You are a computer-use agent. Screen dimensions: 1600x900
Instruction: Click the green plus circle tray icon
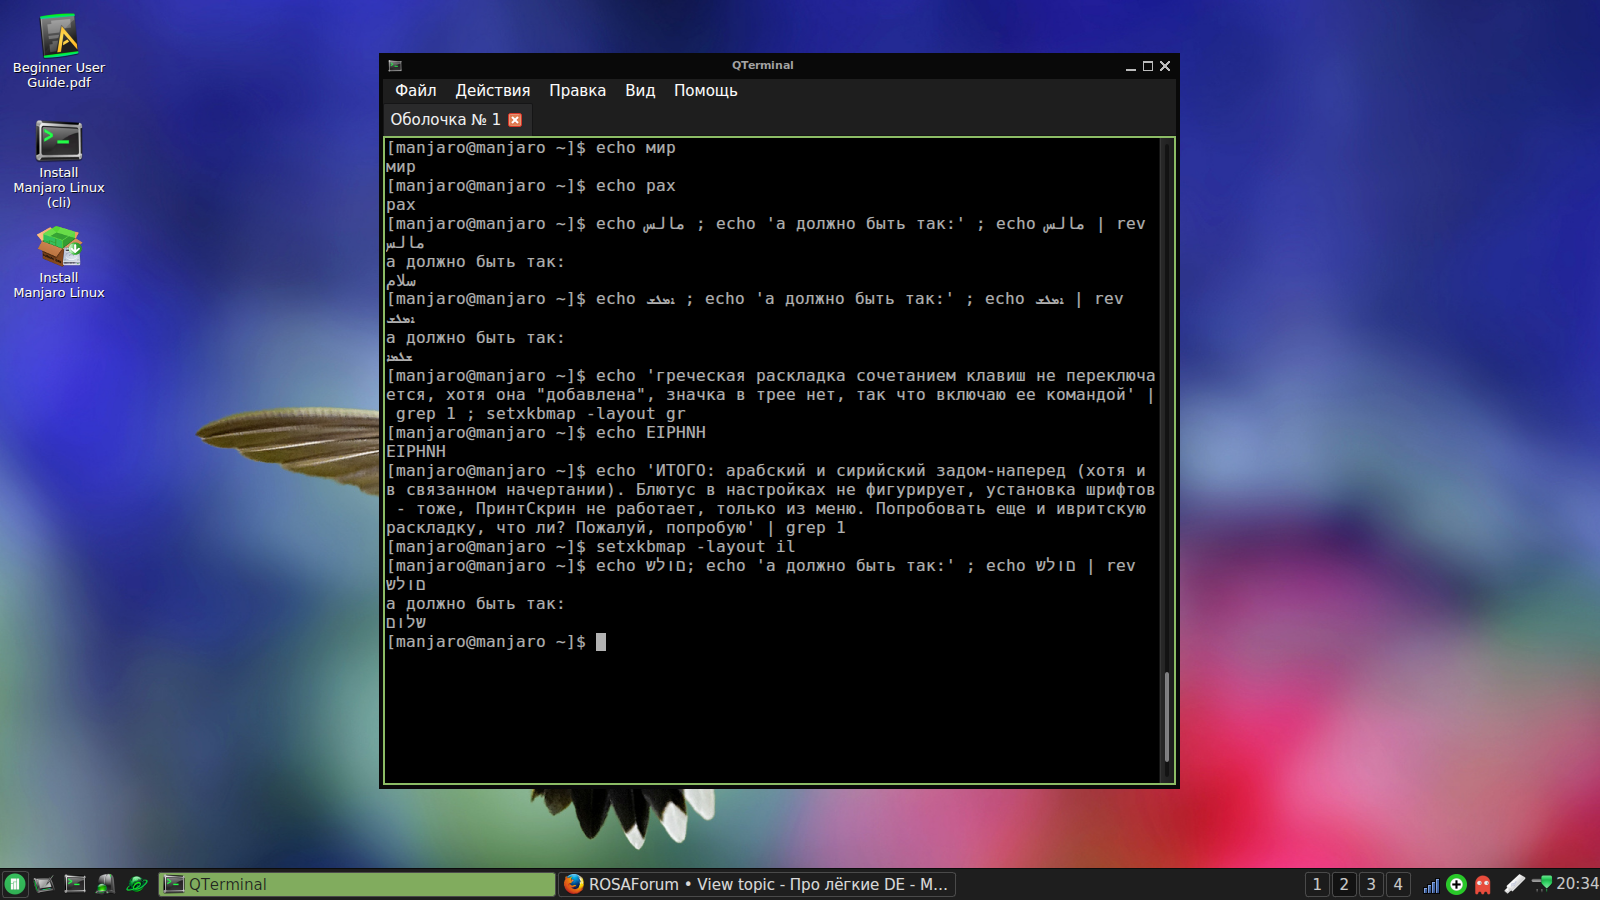point(1457,884)
